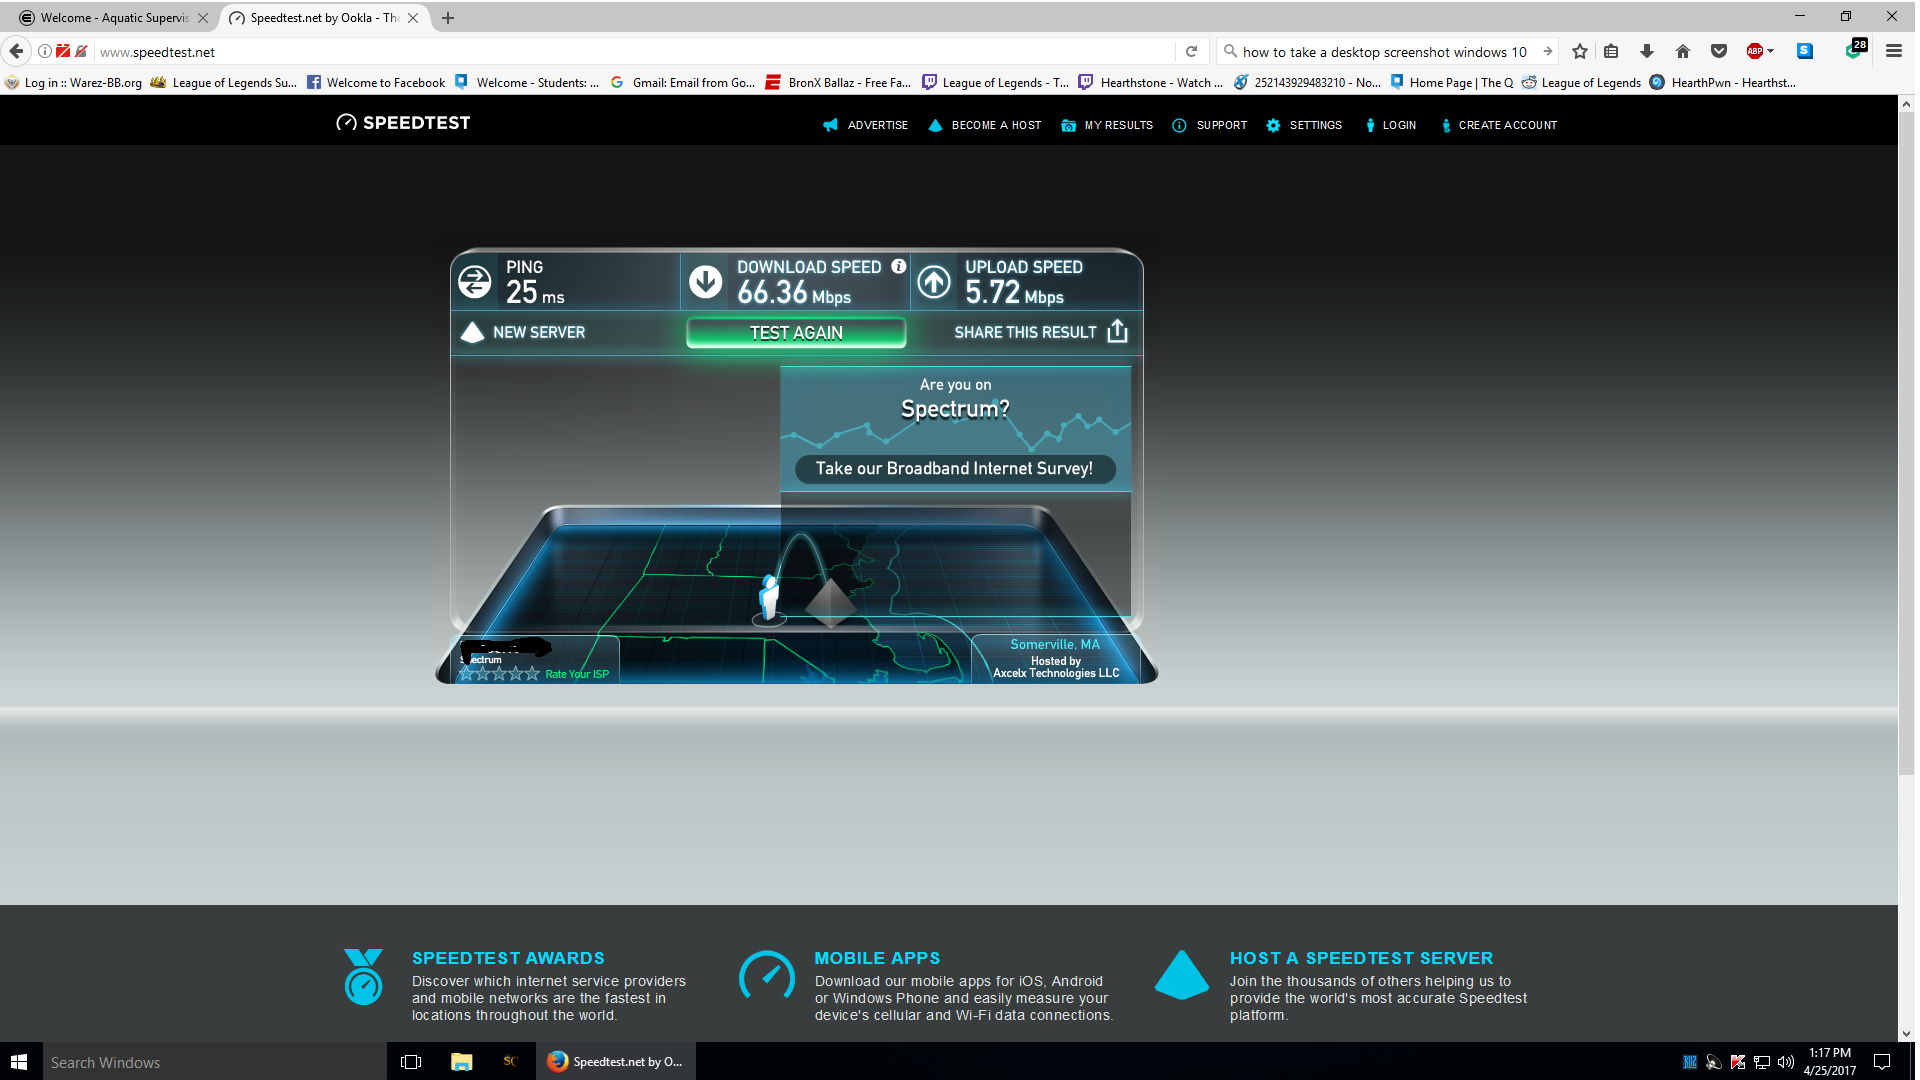Click the Search Windows box
1920x1080 pixels.
pos(214,1062)
